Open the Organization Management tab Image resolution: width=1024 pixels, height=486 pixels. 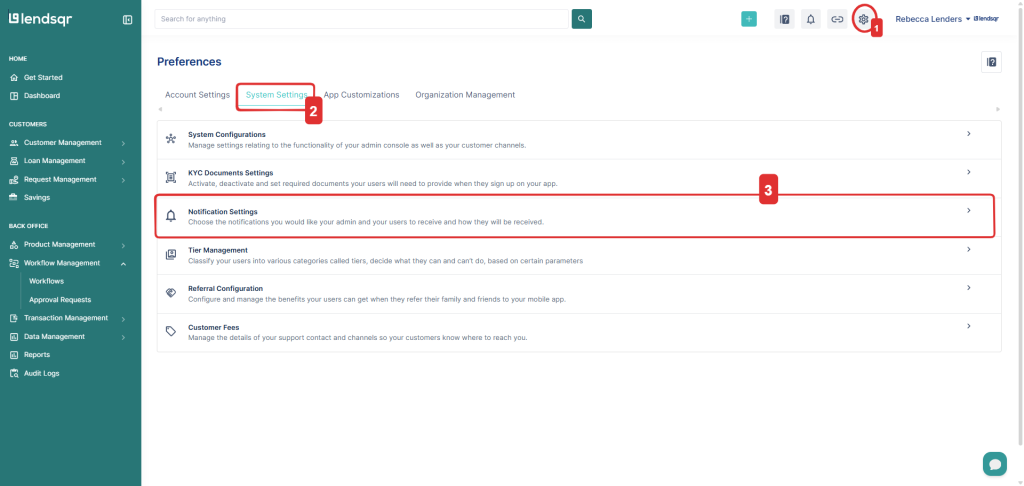(465, 95)
